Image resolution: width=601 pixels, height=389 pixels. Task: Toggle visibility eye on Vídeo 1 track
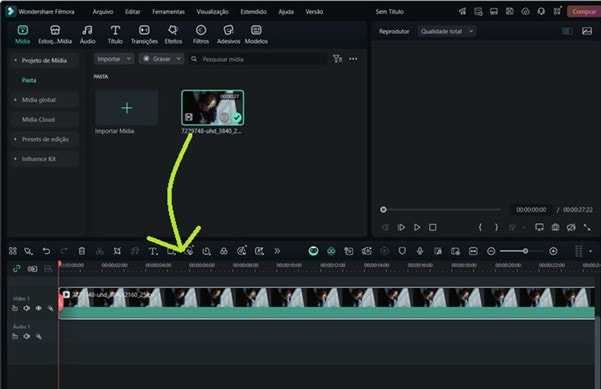coord(39,308)
